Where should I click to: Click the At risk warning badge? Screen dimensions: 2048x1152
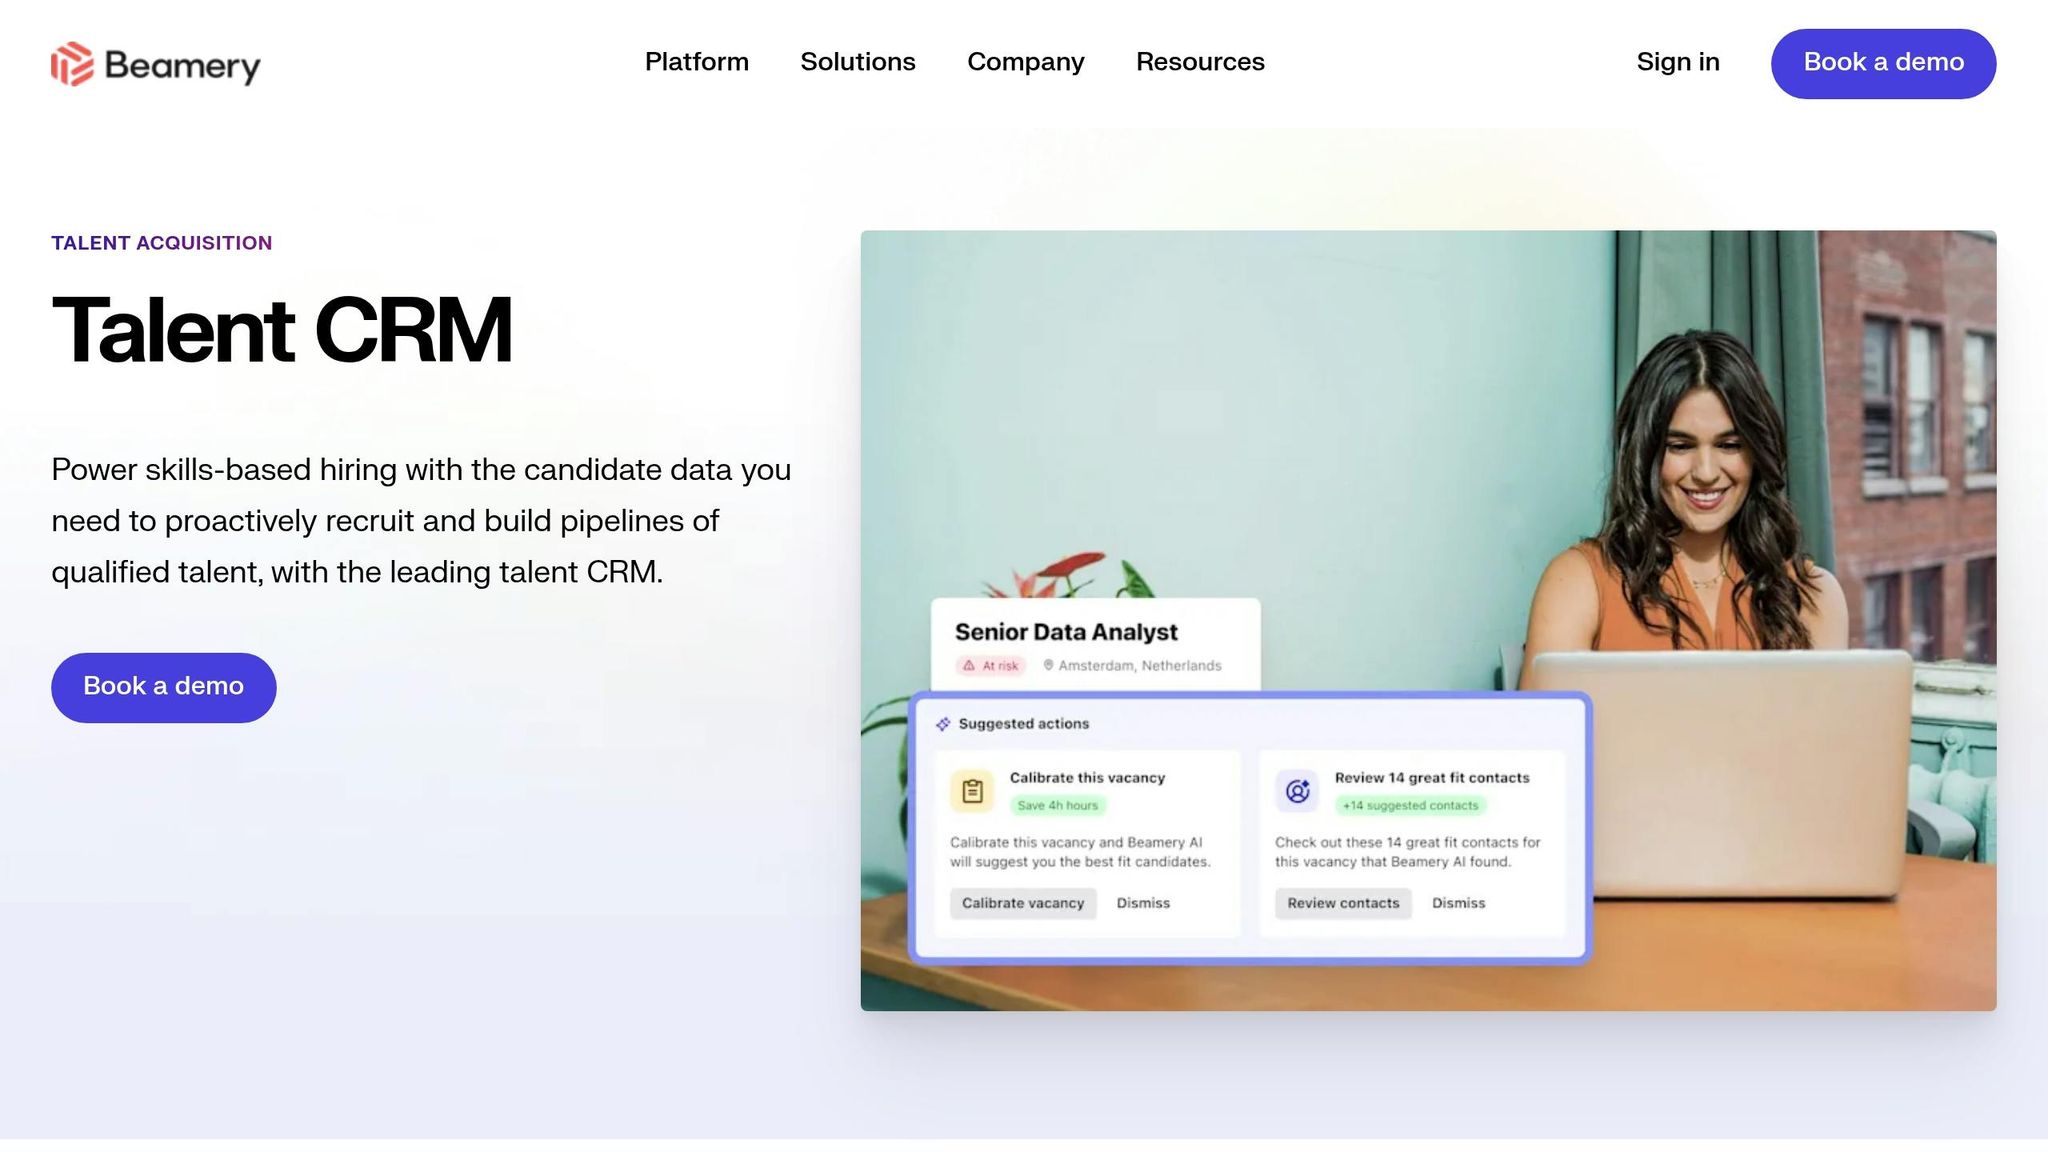(990, 665)
